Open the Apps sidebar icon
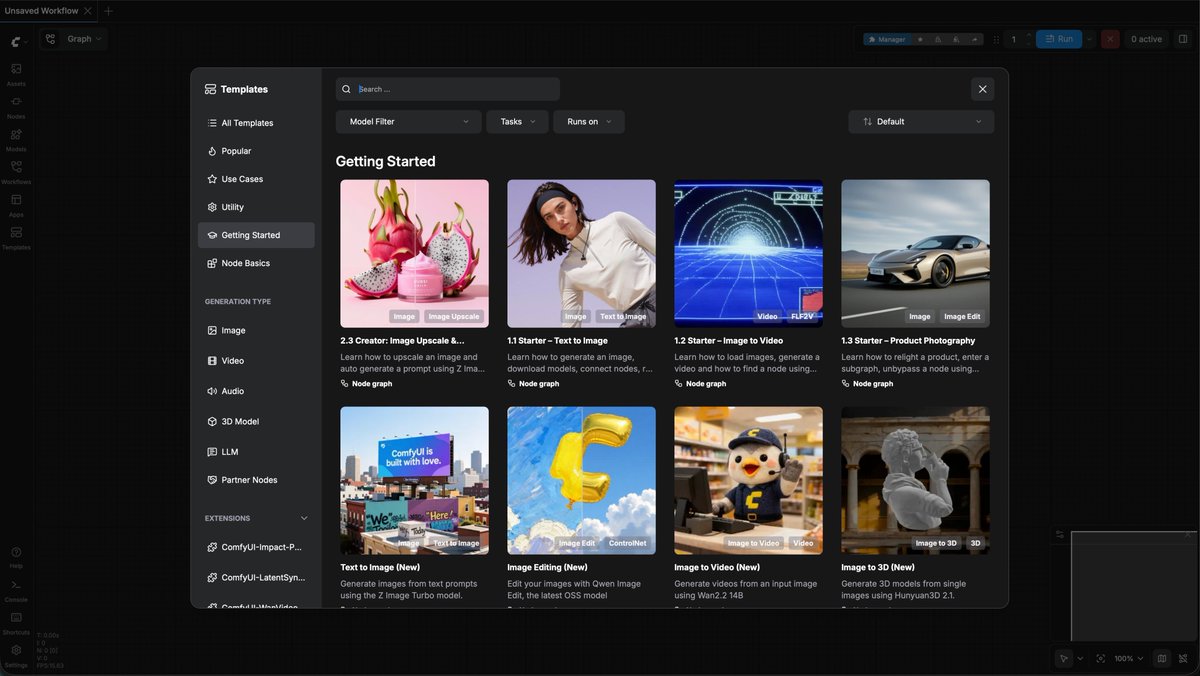 coord(16,205)
